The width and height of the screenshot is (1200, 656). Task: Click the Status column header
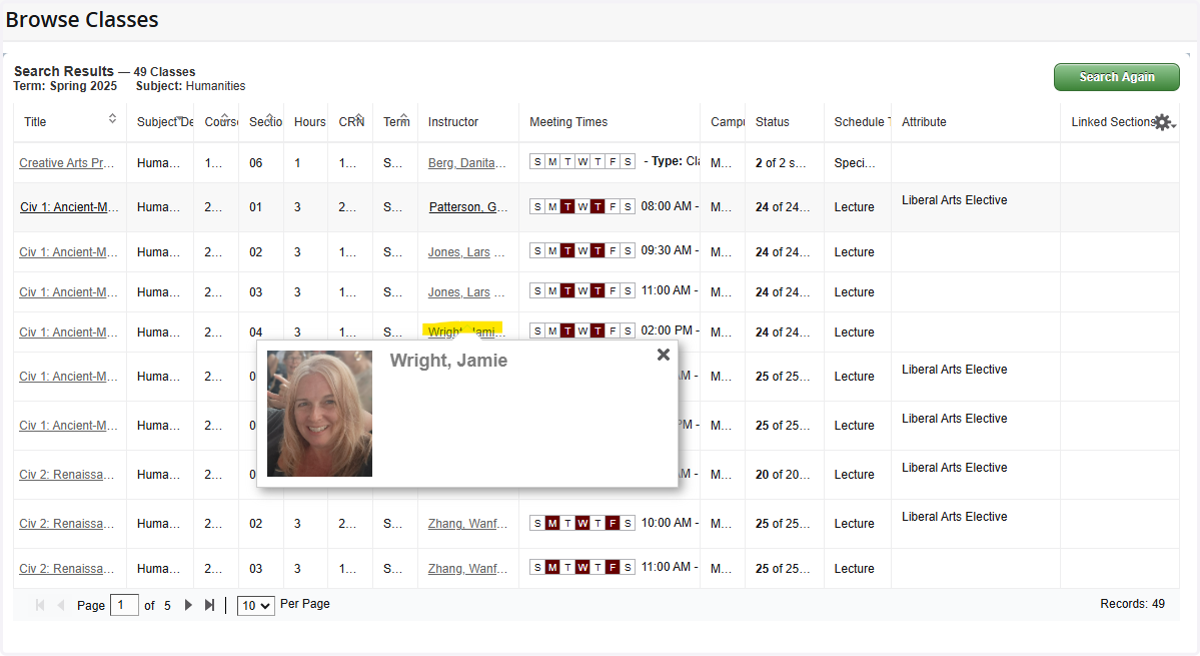[772, 122]
